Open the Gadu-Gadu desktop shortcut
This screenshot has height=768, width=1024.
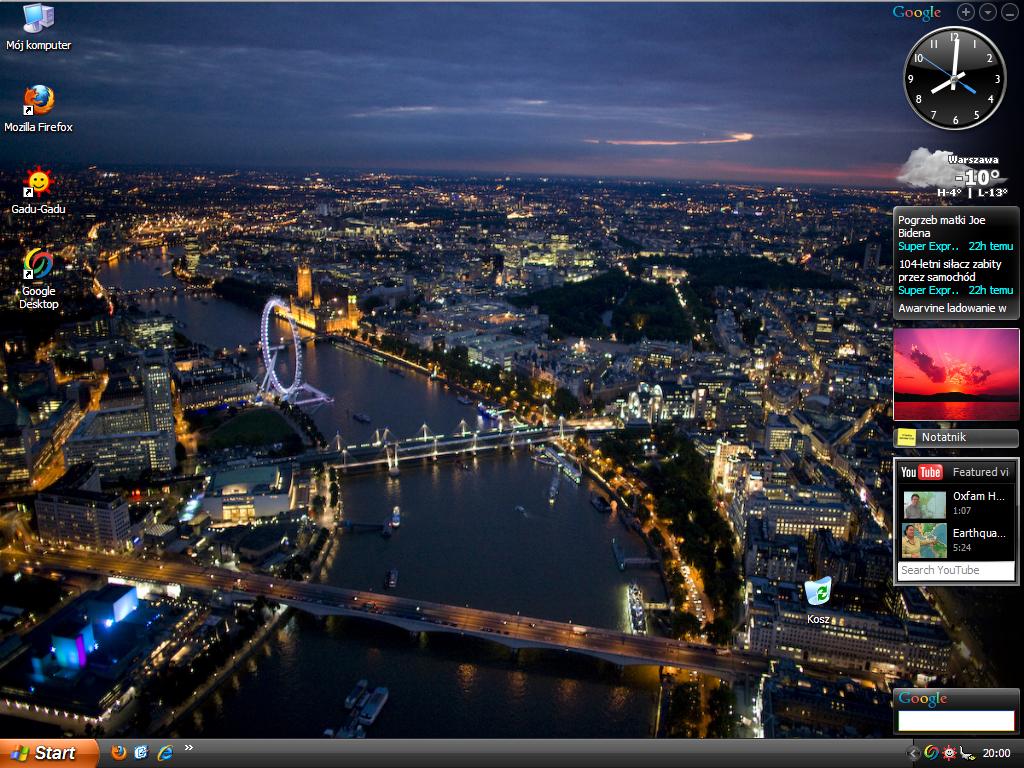[38, 183]
